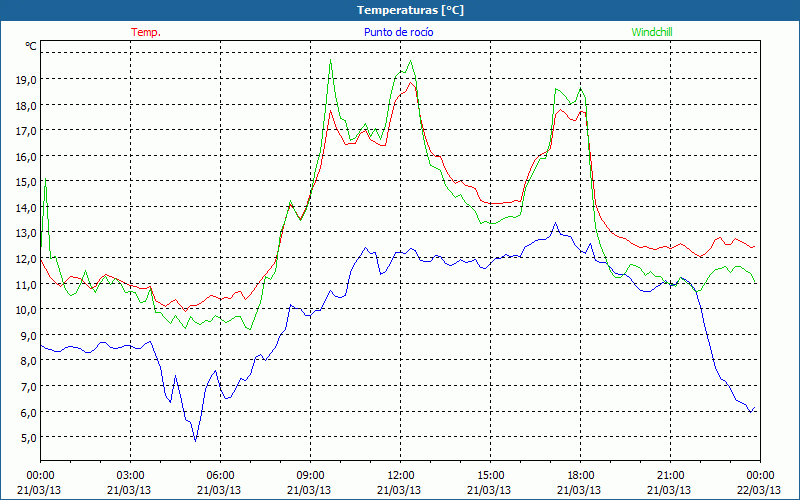Click the 9,0 y-axis value
The width and height of the screenshot is (800, 500).
[29, 335]
